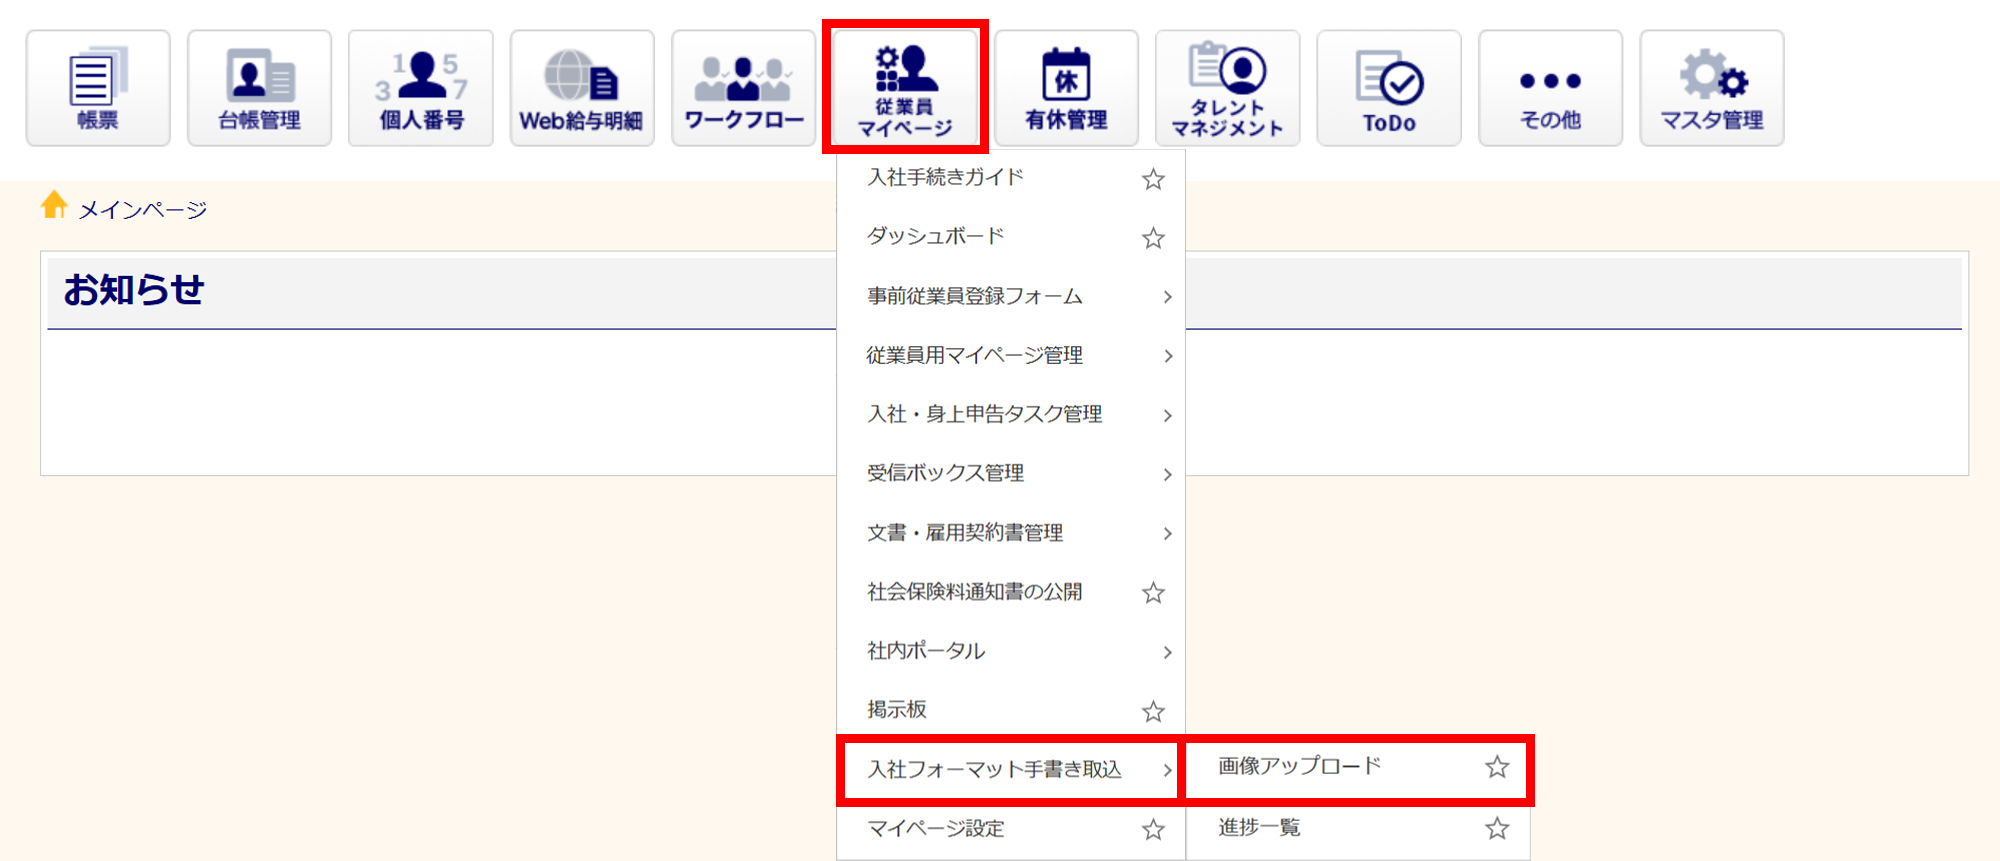Select 進捗一覧 from the submenu
Screen dimensions: 2000x861
[1260, 828]
